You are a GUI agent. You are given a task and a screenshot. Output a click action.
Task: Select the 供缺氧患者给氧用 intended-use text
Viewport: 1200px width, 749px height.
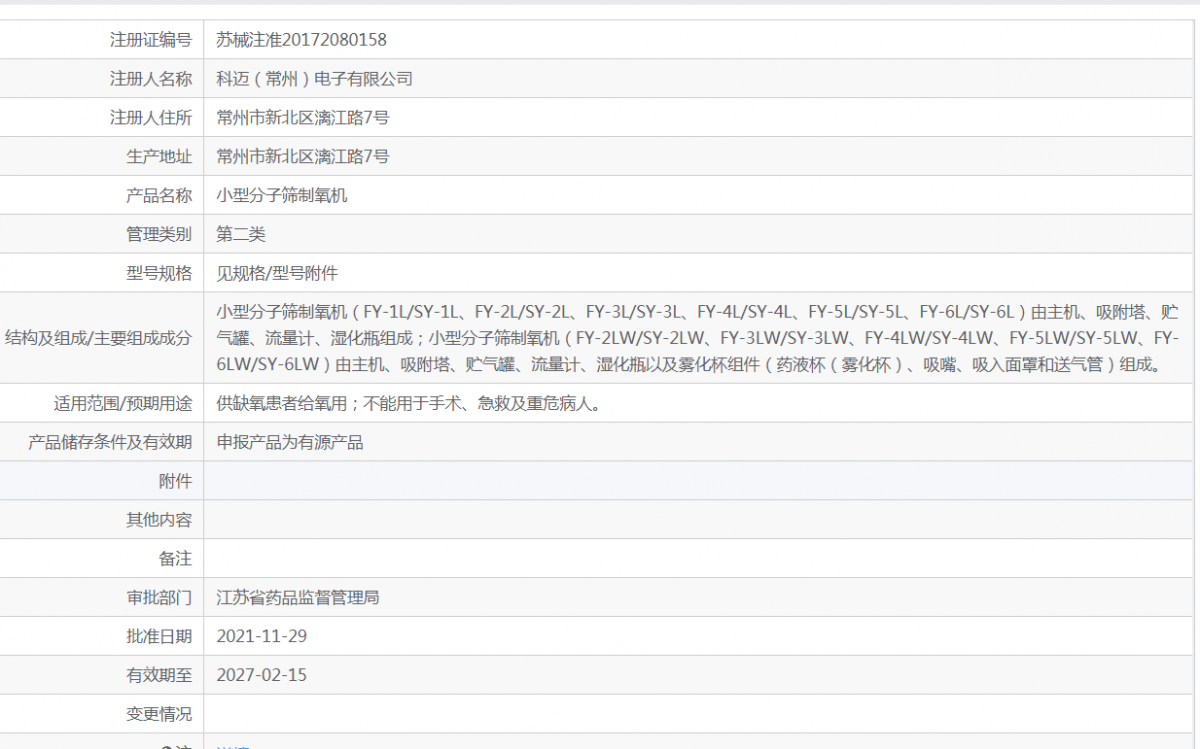(409, 404)
